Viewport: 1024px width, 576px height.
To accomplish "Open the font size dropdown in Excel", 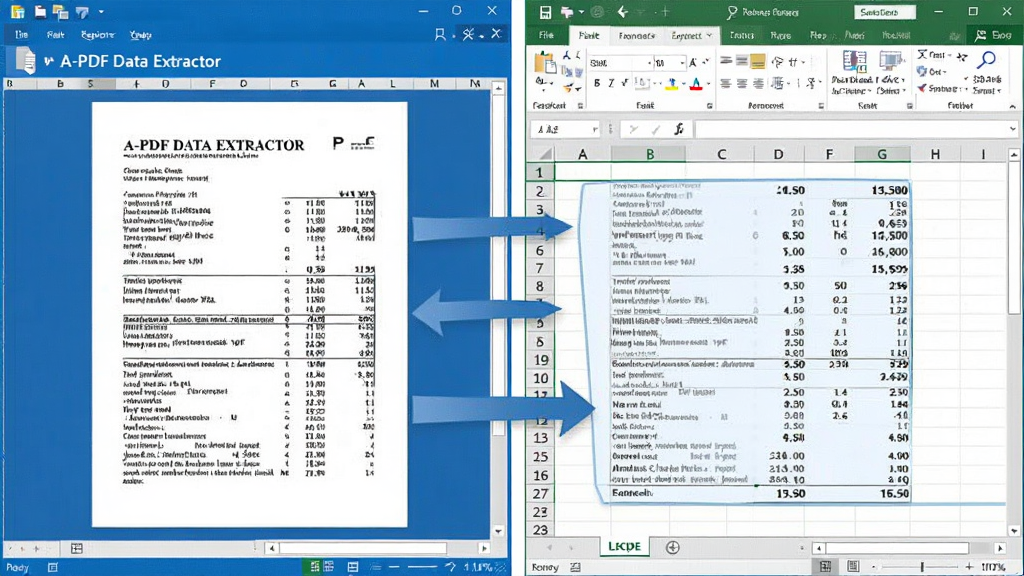I will tap(682, 63).
